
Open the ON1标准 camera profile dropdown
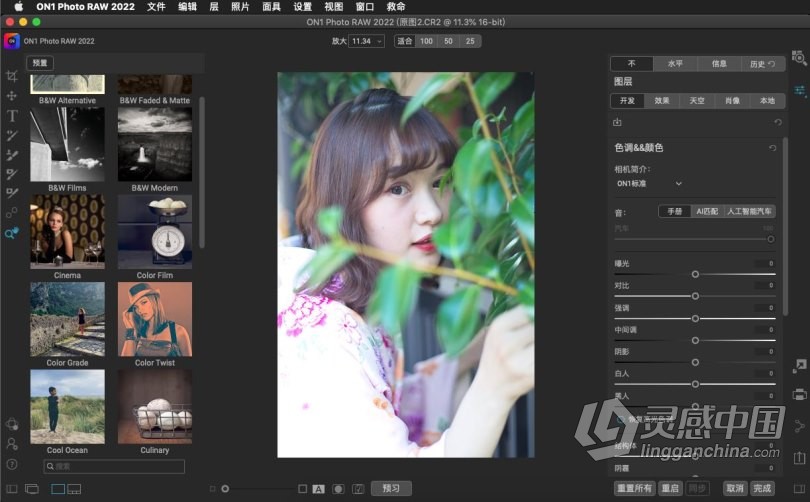point(649,183)
